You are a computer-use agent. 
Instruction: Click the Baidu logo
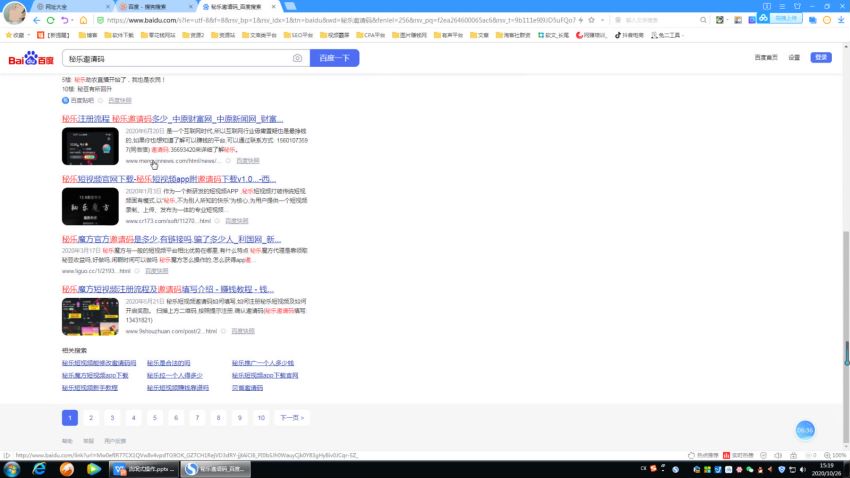click(31, 58)
